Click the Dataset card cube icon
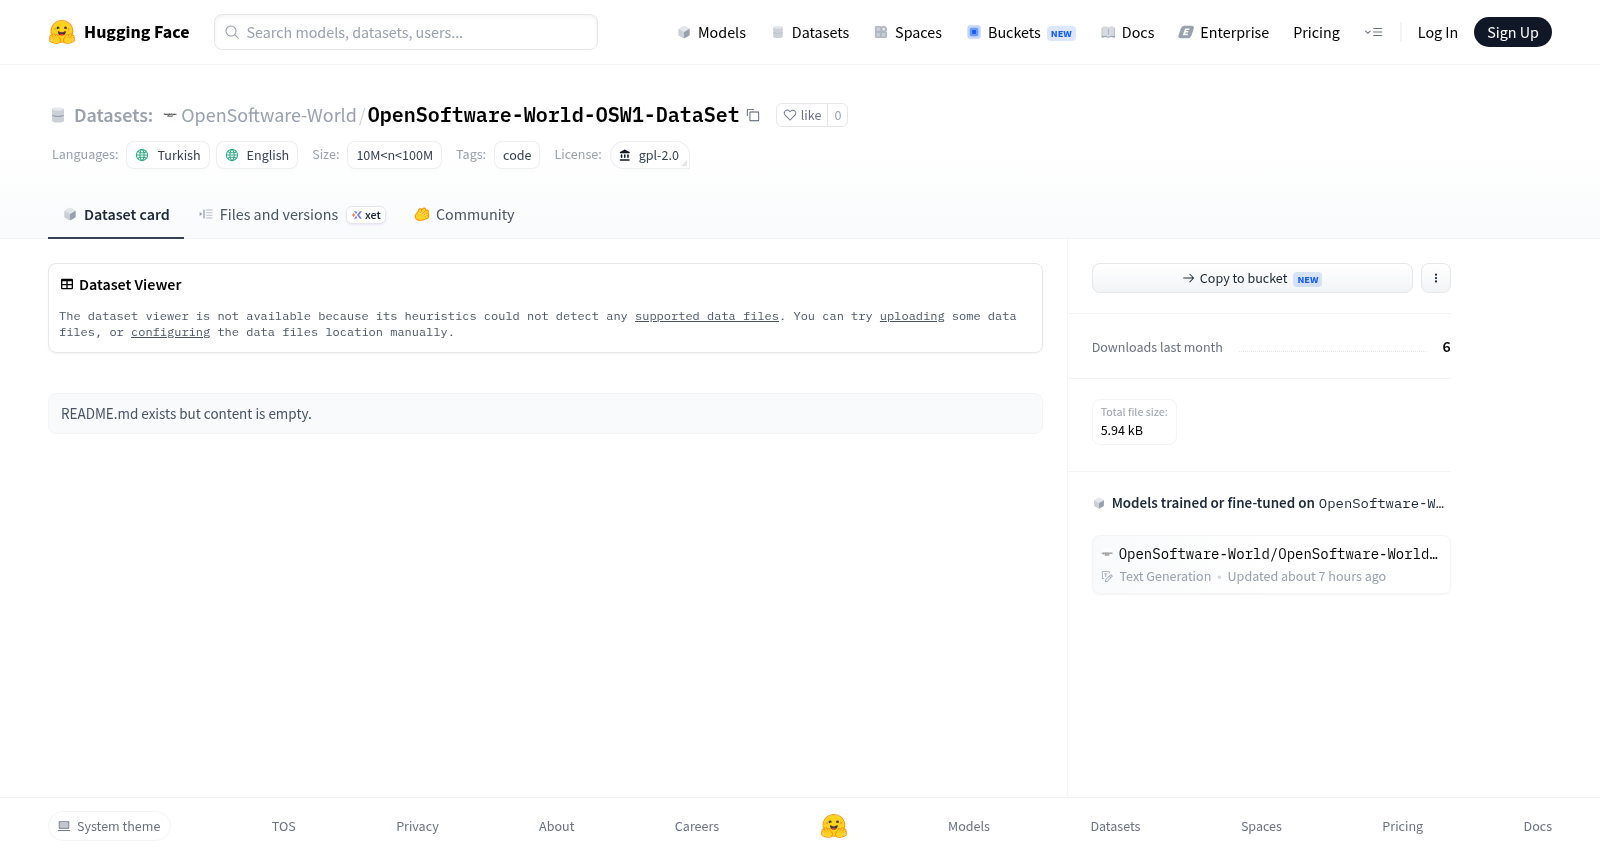Viewport: 1600px width, 861px height. [70, 214]
